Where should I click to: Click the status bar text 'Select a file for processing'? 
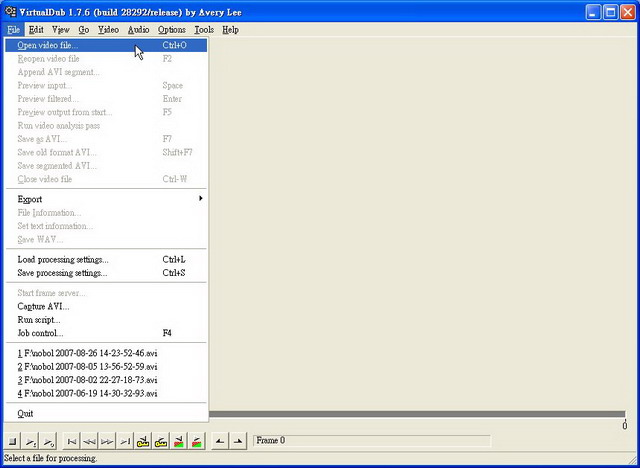pyautogui.click(x=51, y=458)
